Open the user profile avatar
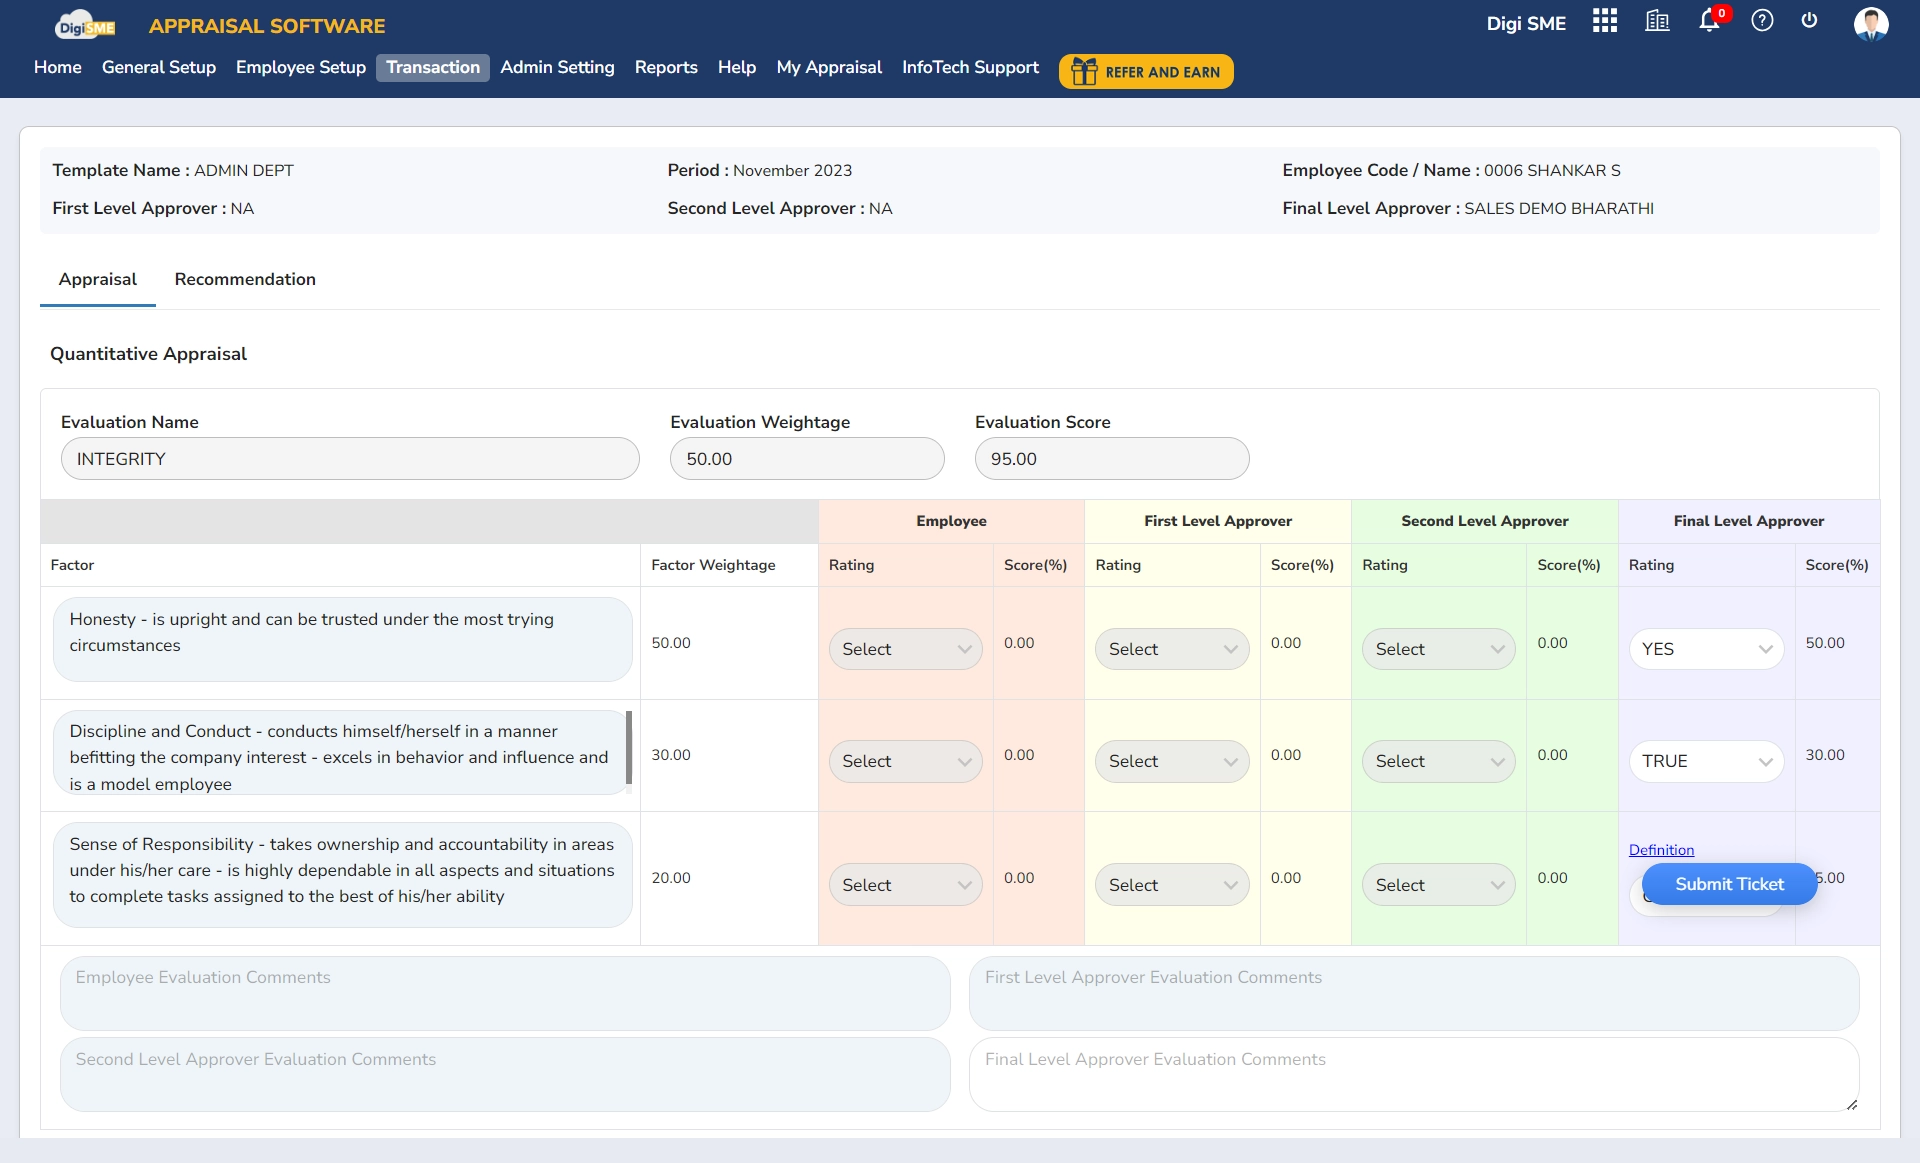 (x=1870, y=23)
